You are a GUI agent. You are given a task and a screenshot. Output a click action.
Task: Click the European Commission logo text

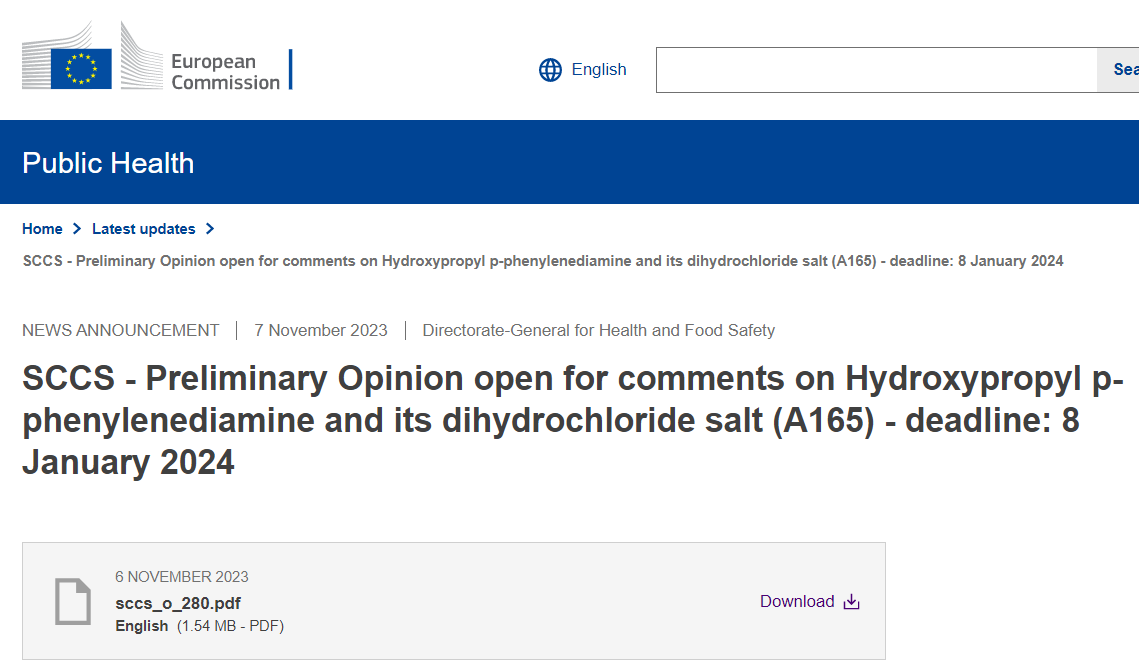click(225, 72)
